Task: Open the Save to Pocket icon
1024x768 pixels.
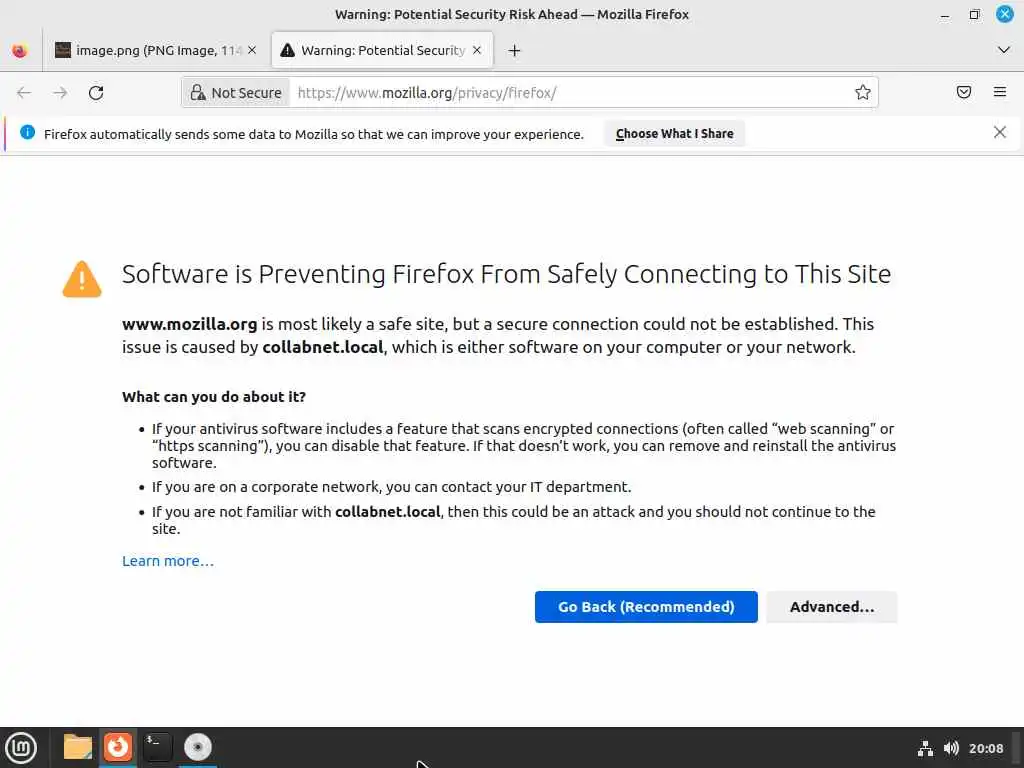Action: click(x=964, y=93)
